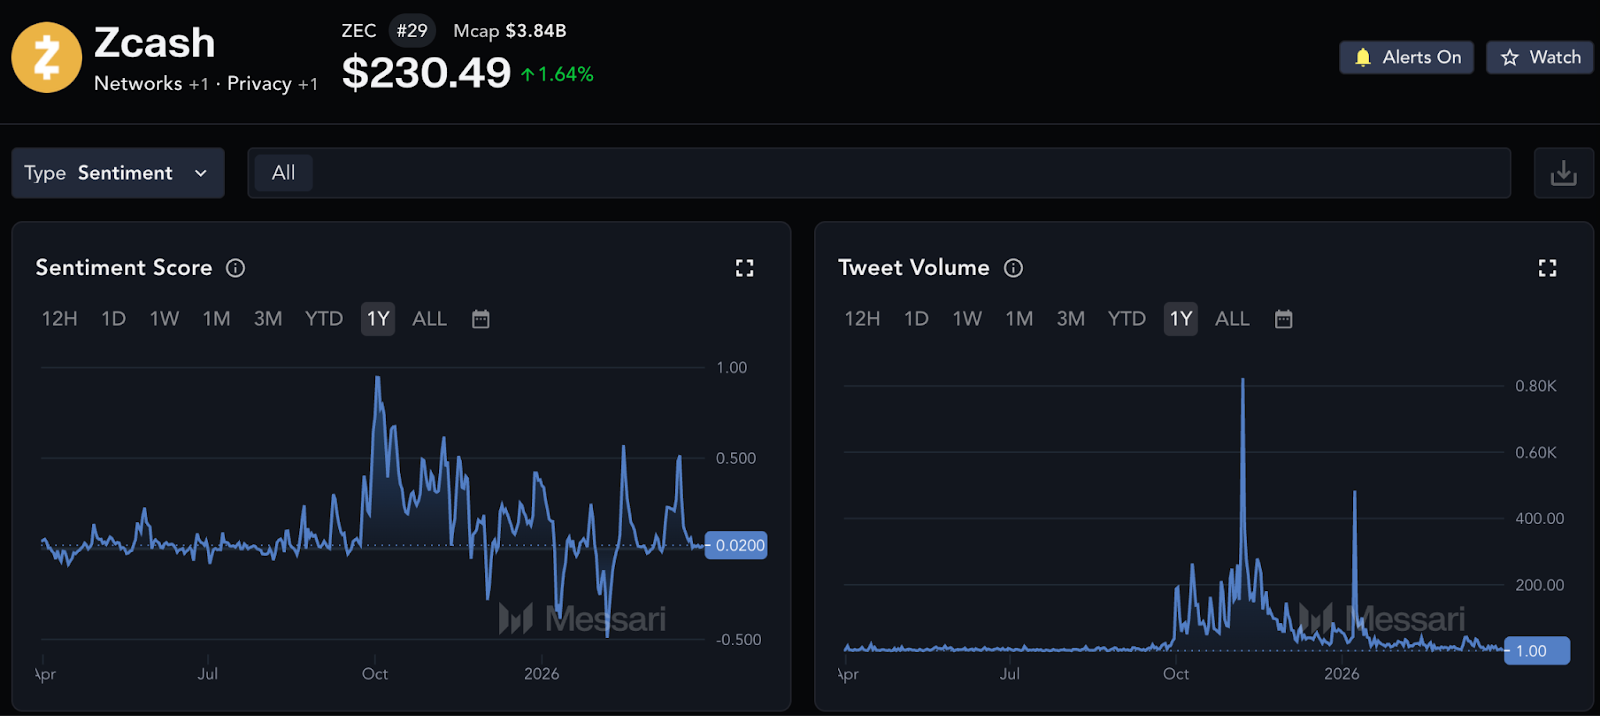Select the All filter chip
This screenshot has width=1600, height=716.
click(284, 173)
